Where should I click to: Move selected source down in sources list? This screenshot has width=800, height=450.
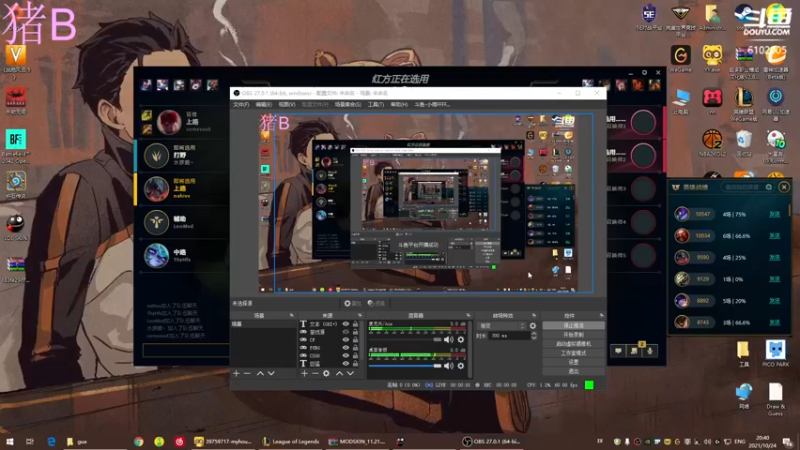pos(351,373)
